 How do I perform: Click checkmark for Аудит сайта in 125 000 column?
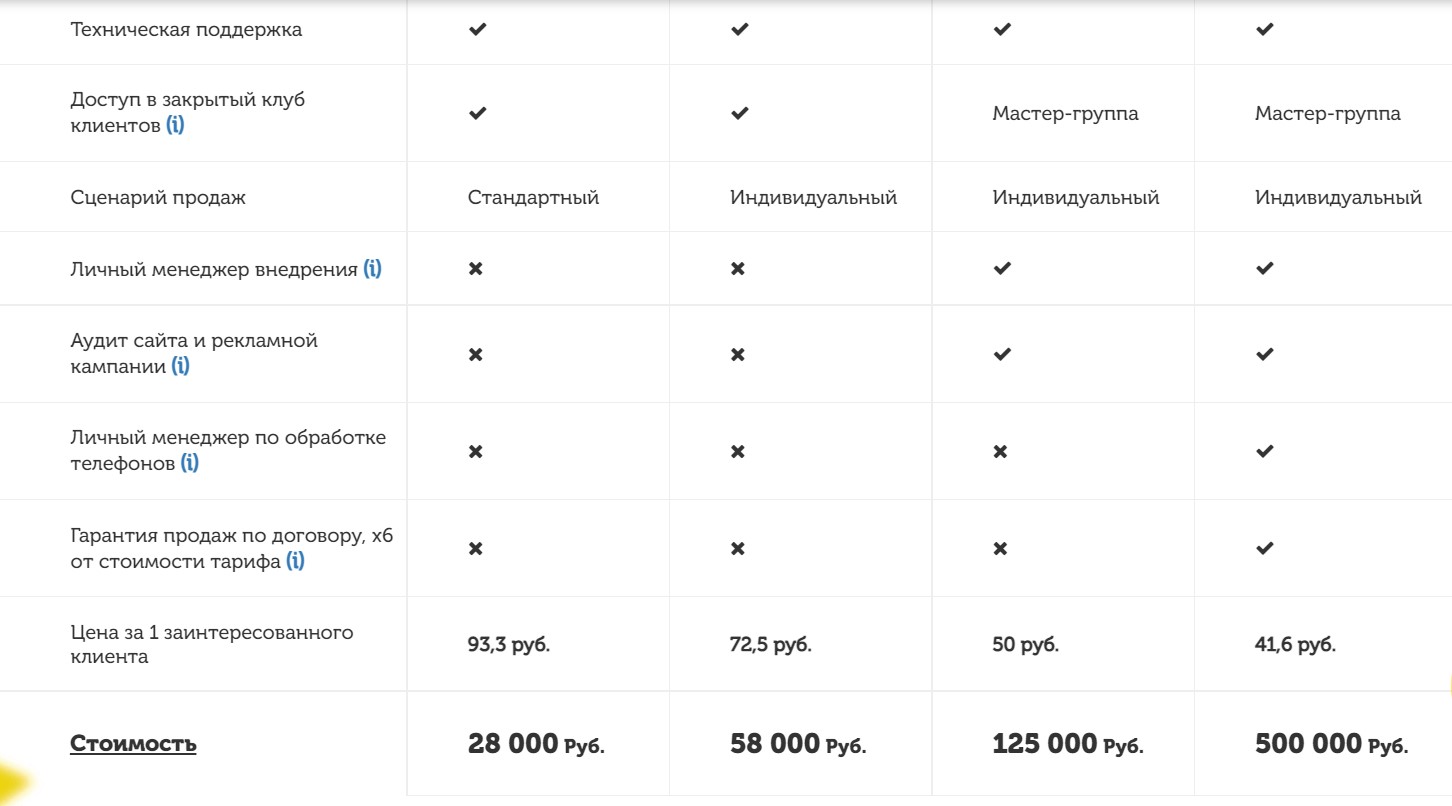pos(1002,354)
